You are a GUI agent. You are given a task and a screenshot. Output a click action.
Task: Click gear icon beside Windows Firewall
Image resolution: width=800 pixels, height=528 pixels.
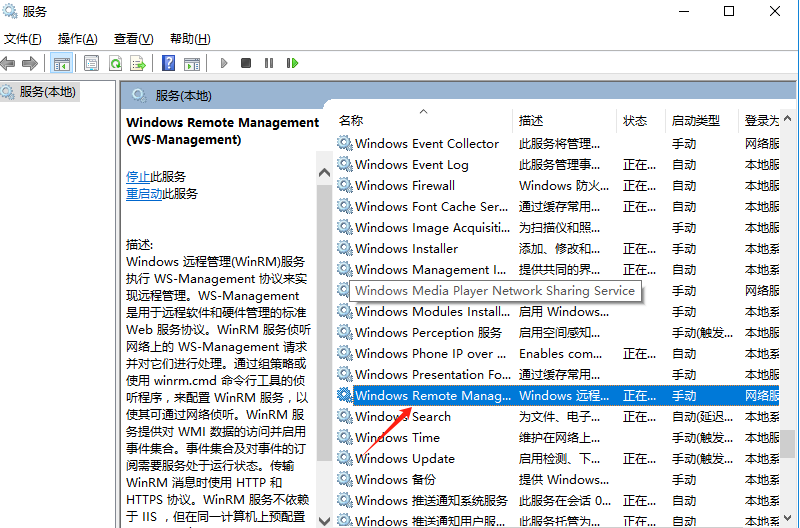(x=345, y=185)
